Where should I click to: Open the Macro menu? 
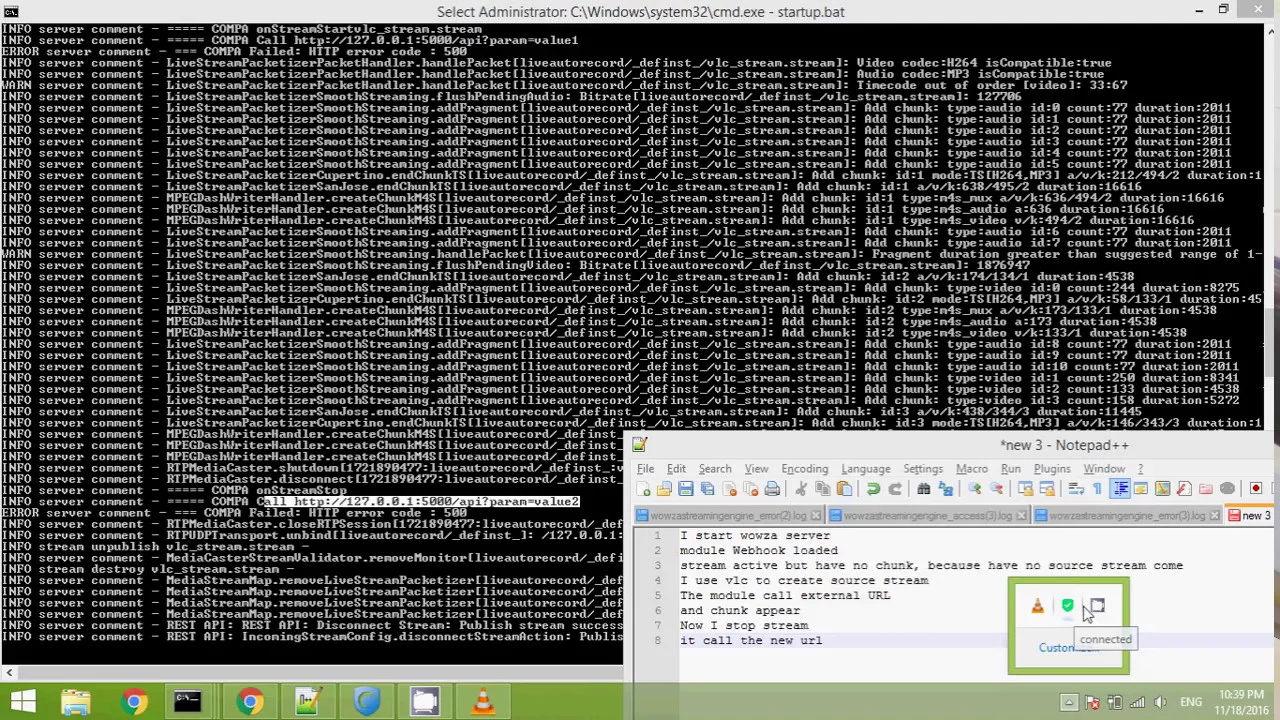tap(972, 469)
